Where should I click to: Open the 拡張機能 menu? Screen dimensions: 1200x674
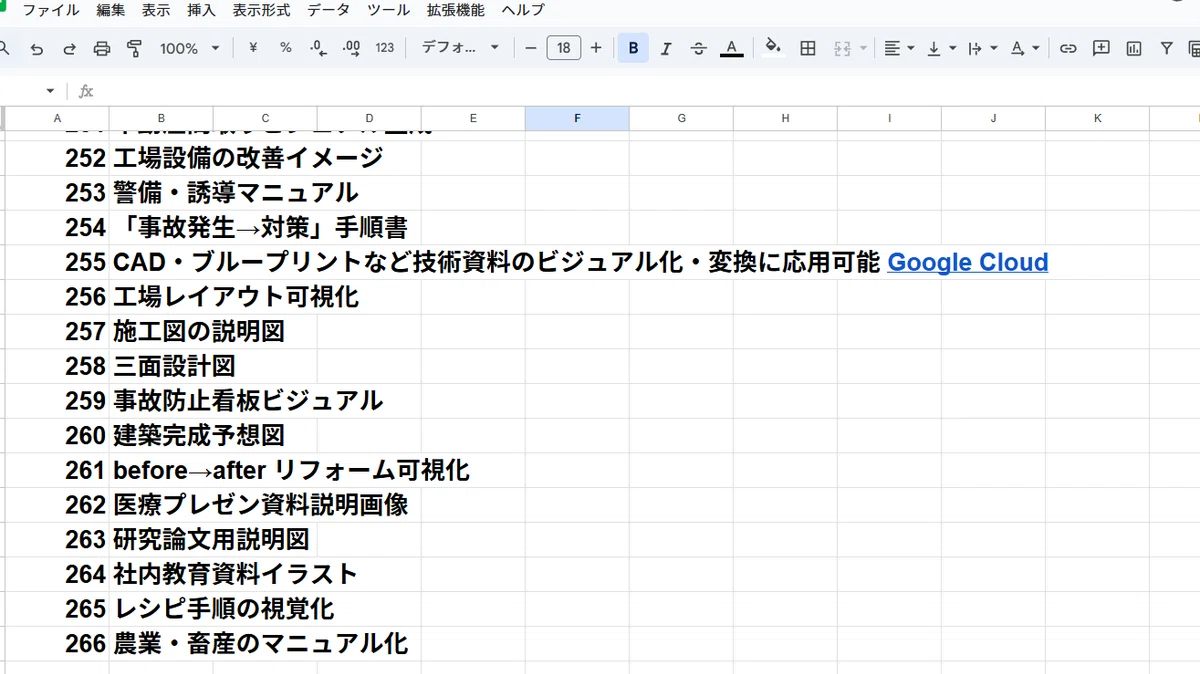click(455, 10)
